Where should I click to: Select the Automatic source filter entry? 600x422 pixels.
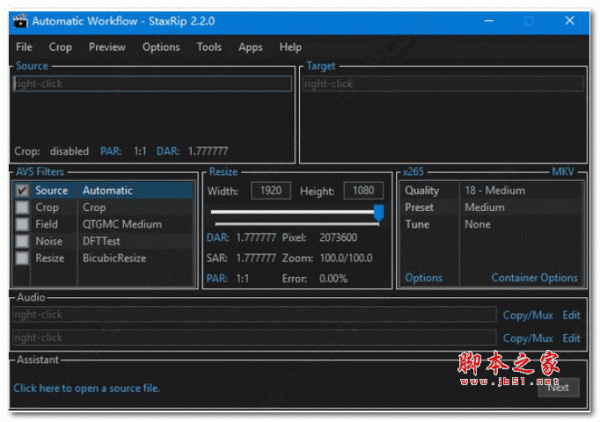108,190
